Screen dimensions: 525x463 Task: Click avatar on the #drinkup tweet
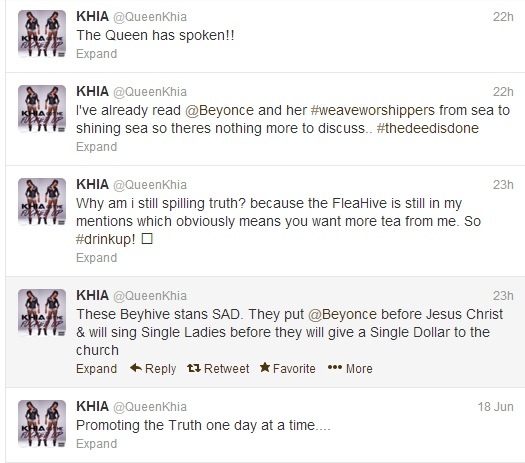42,202
